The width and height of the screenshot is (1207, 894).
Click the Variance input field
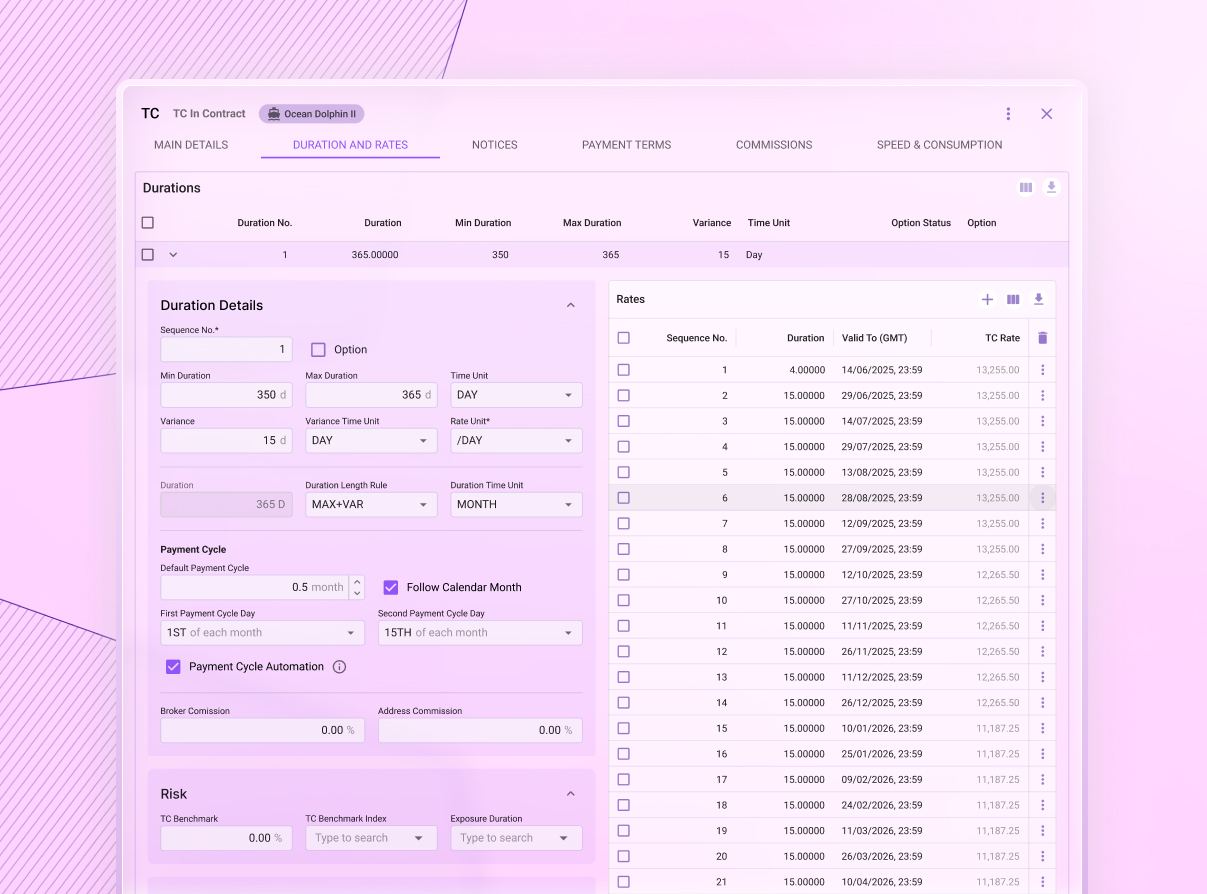coord(226,440)
